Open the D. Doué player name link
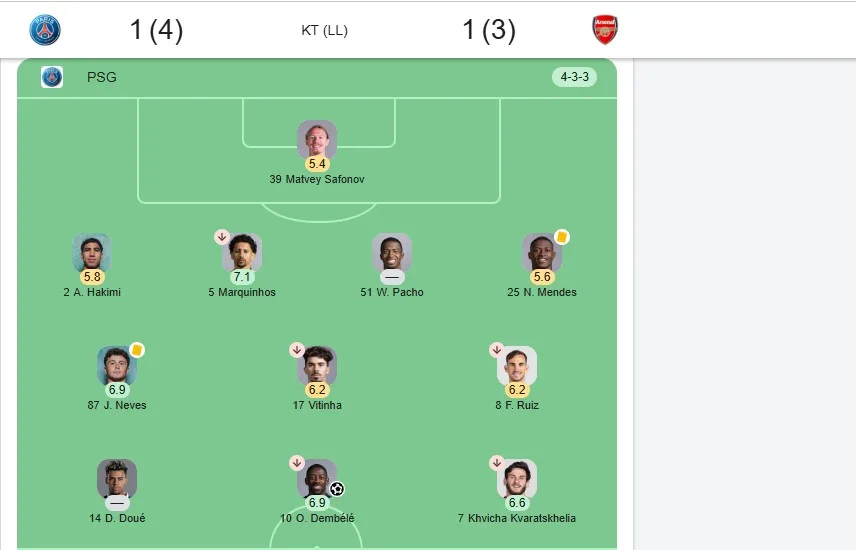856x550 pixels. (x=117, y=518)
